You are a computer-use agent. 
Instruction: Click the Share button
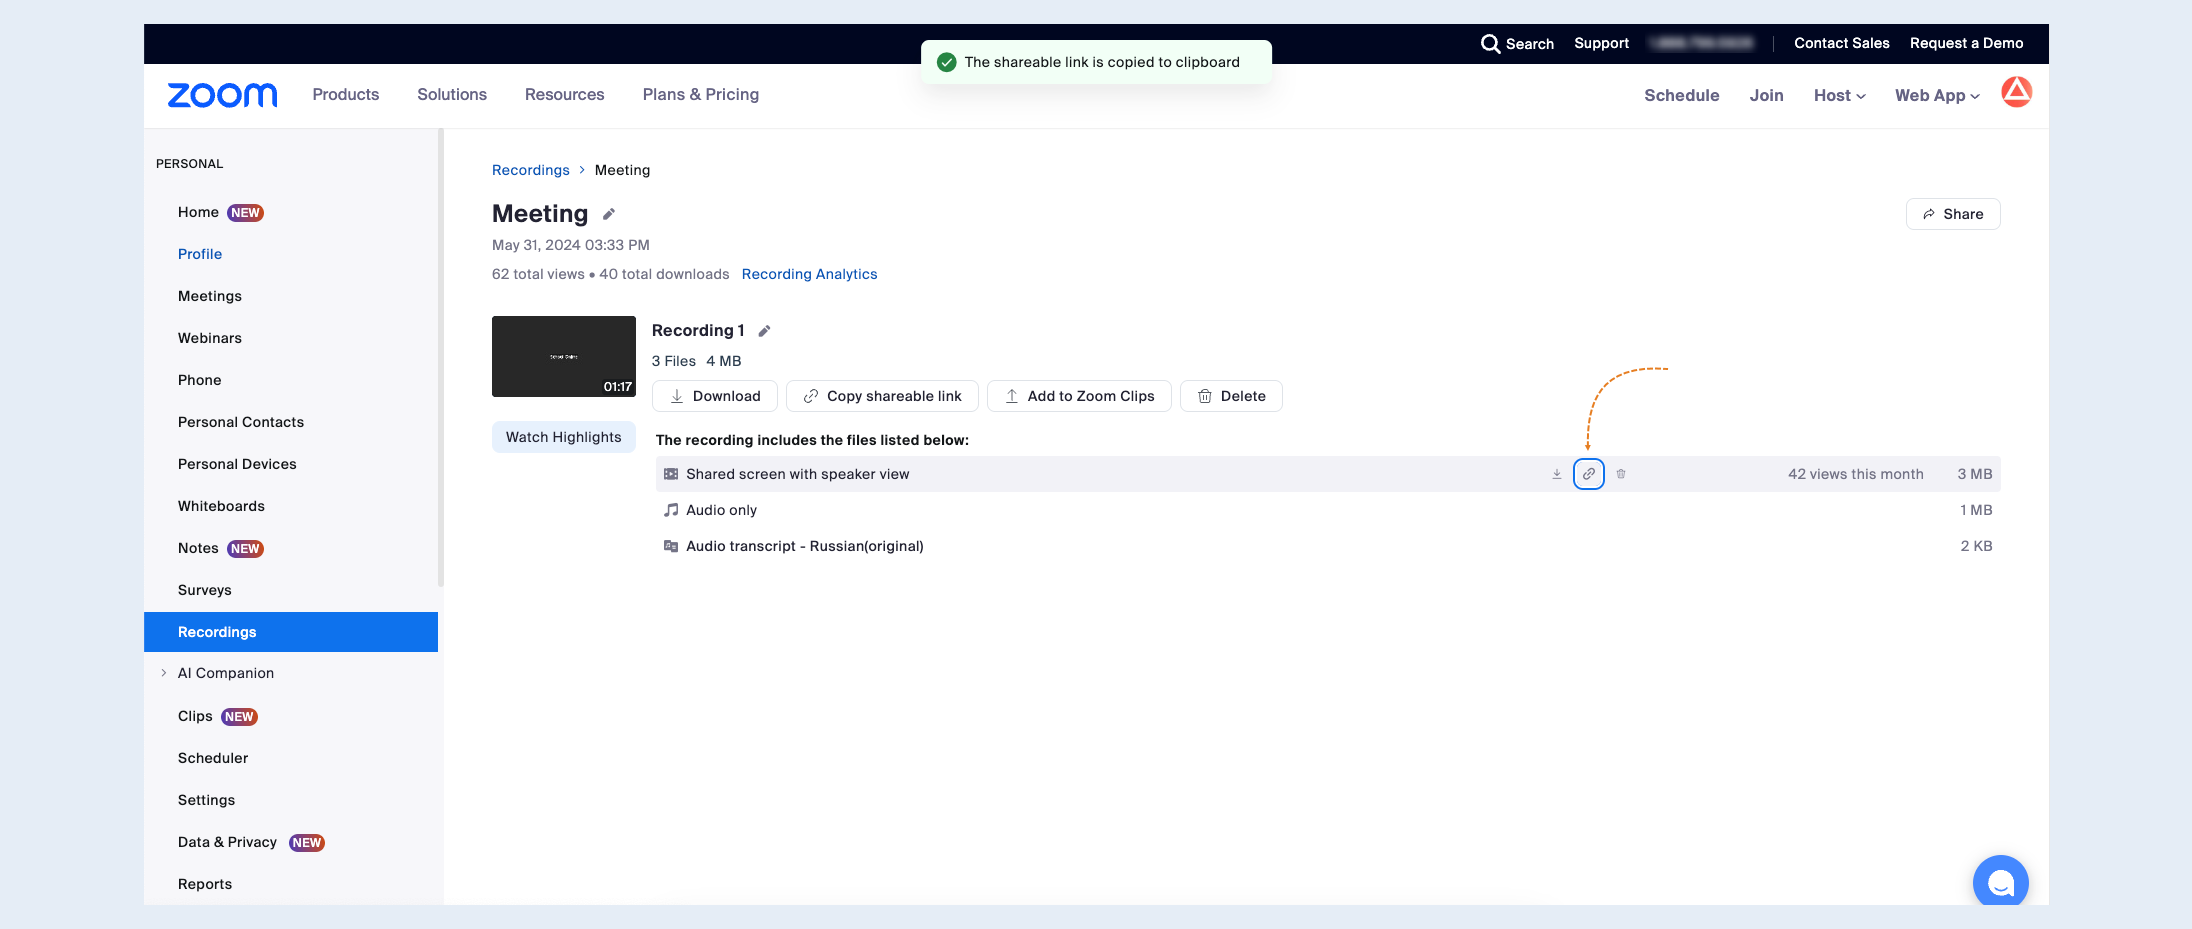tap(1953, 214)
